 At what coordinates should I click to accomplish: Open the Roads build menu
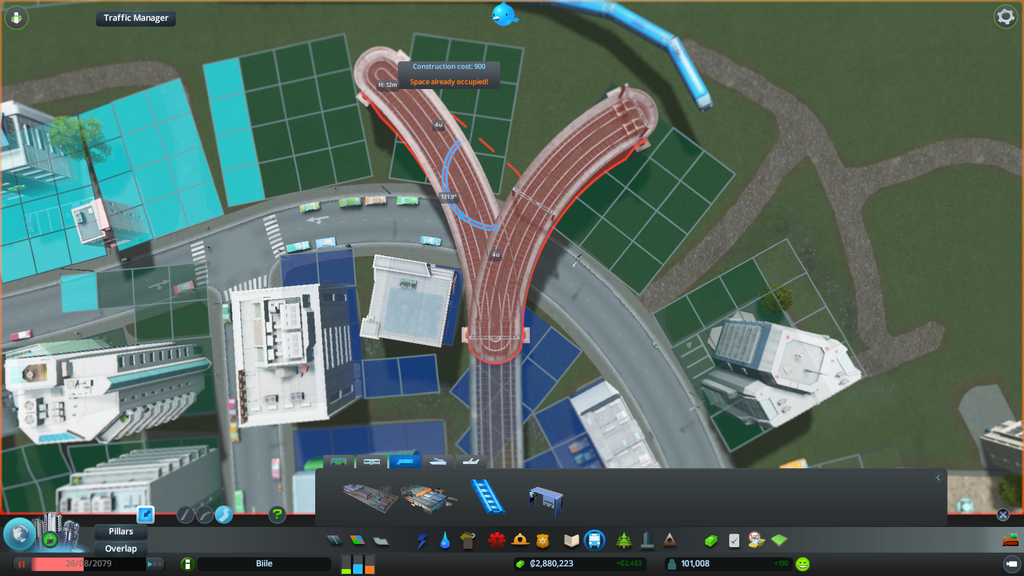[x=334, y=540]
